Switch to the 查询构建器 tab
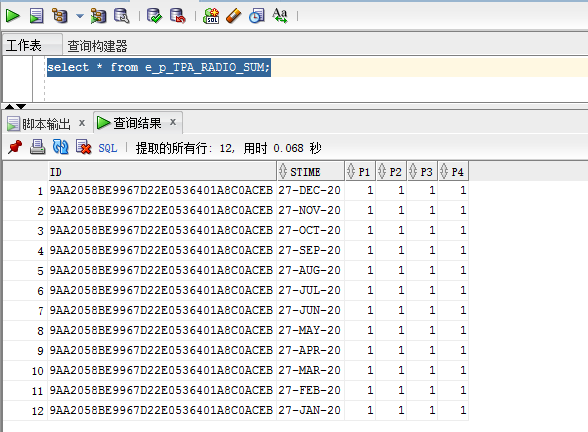 (97, 46)
